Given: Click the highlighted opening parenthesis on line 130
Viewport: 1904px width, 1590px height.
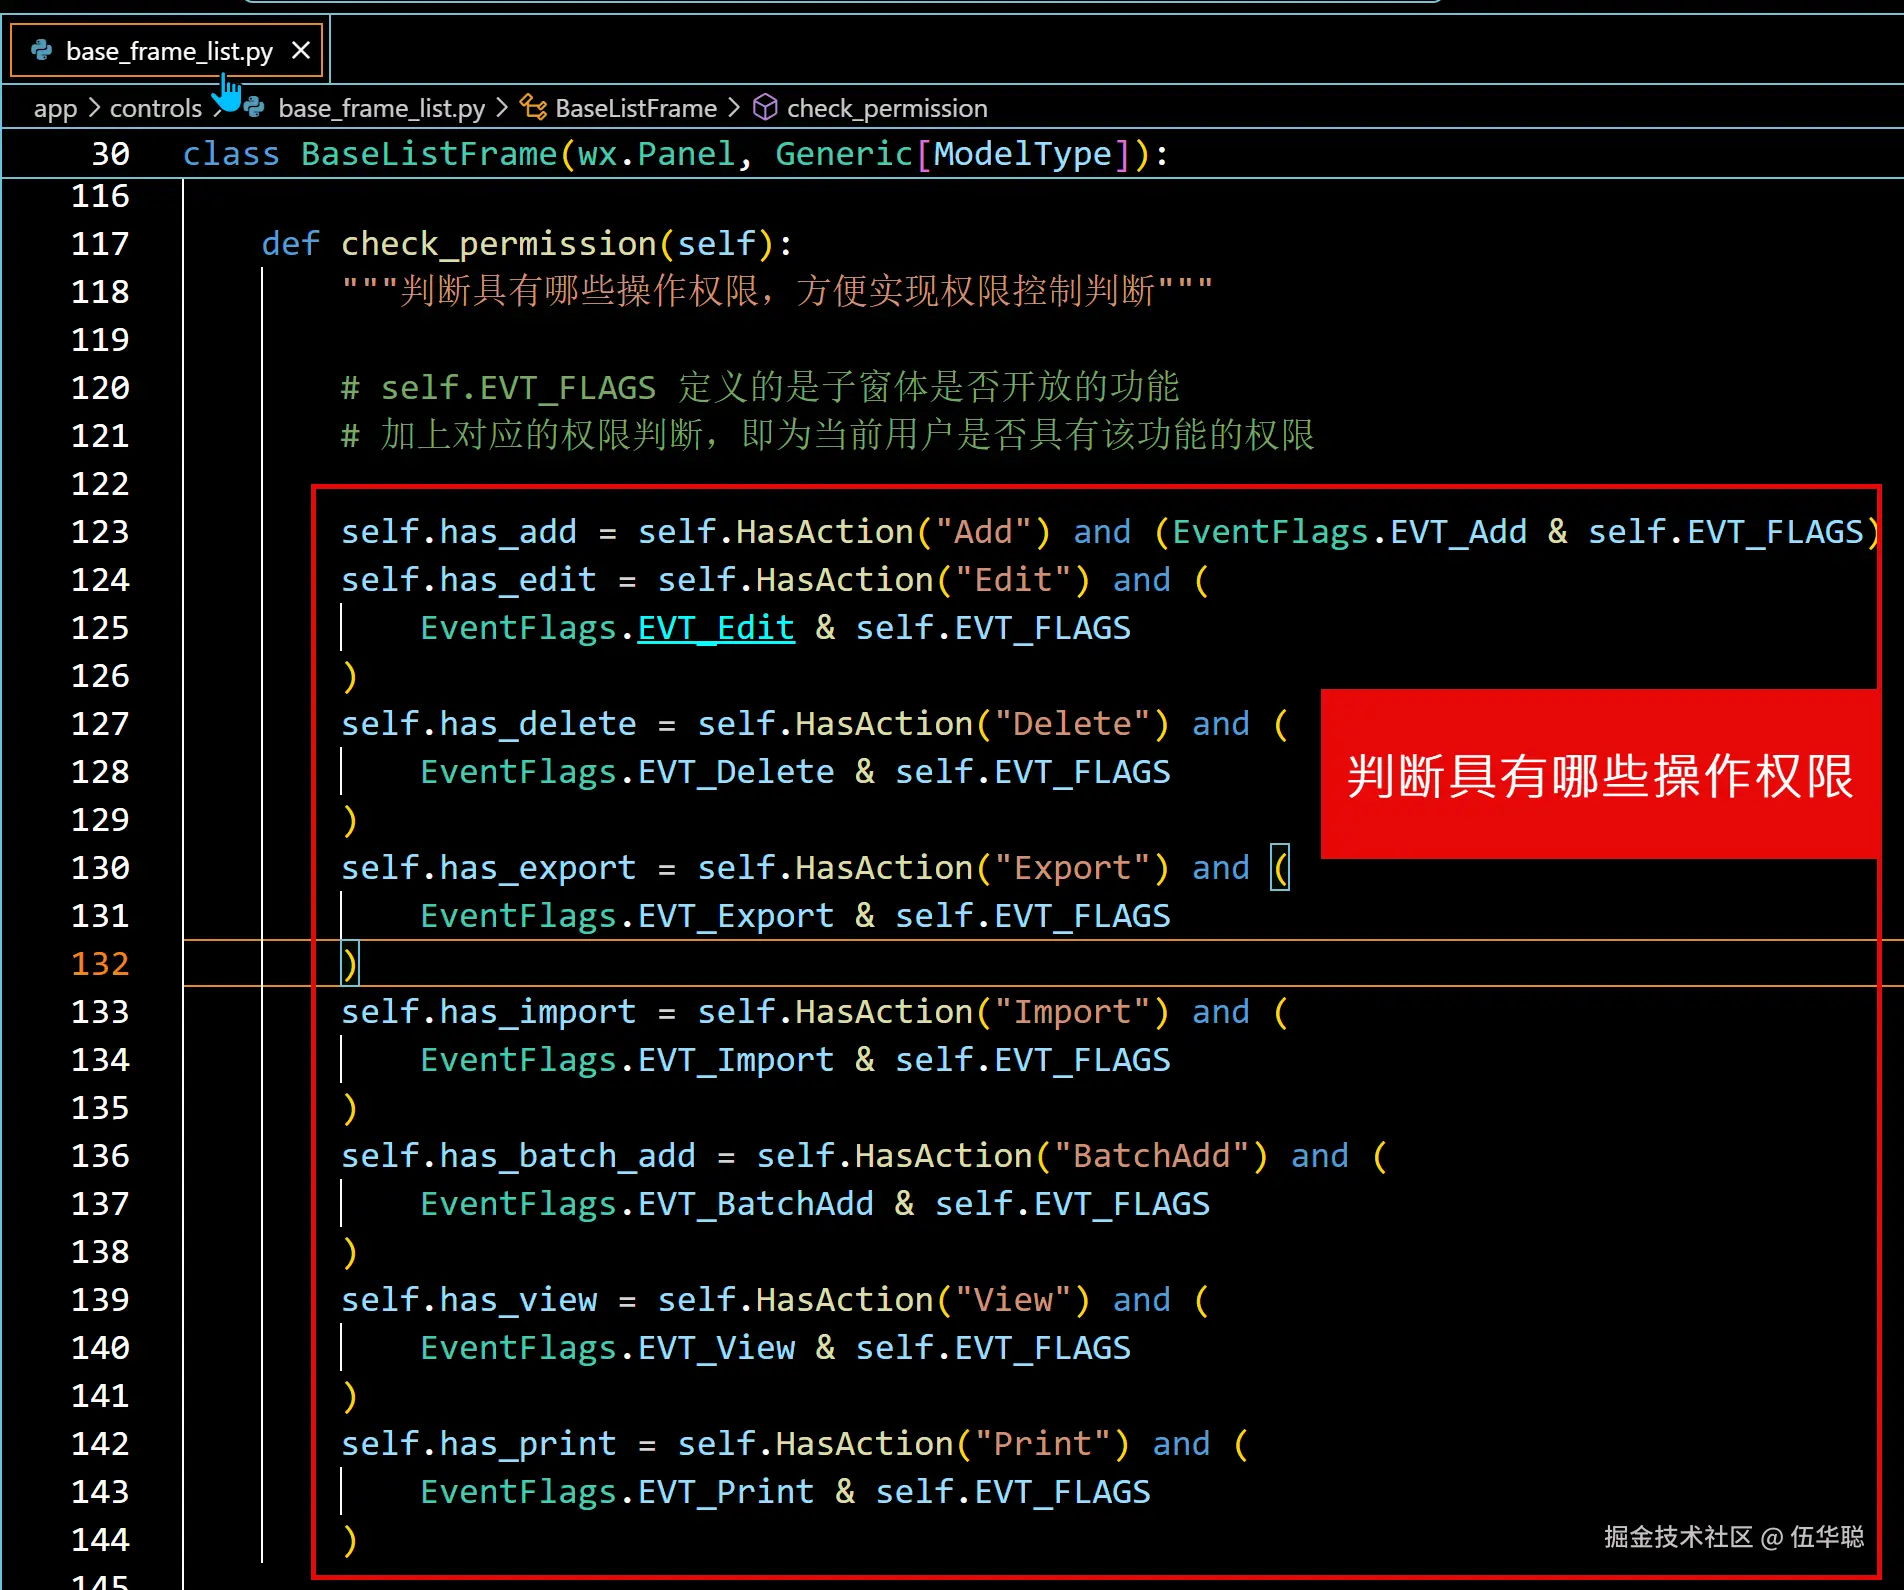Looking at the screenshot, I should [x=1280, y=868].
